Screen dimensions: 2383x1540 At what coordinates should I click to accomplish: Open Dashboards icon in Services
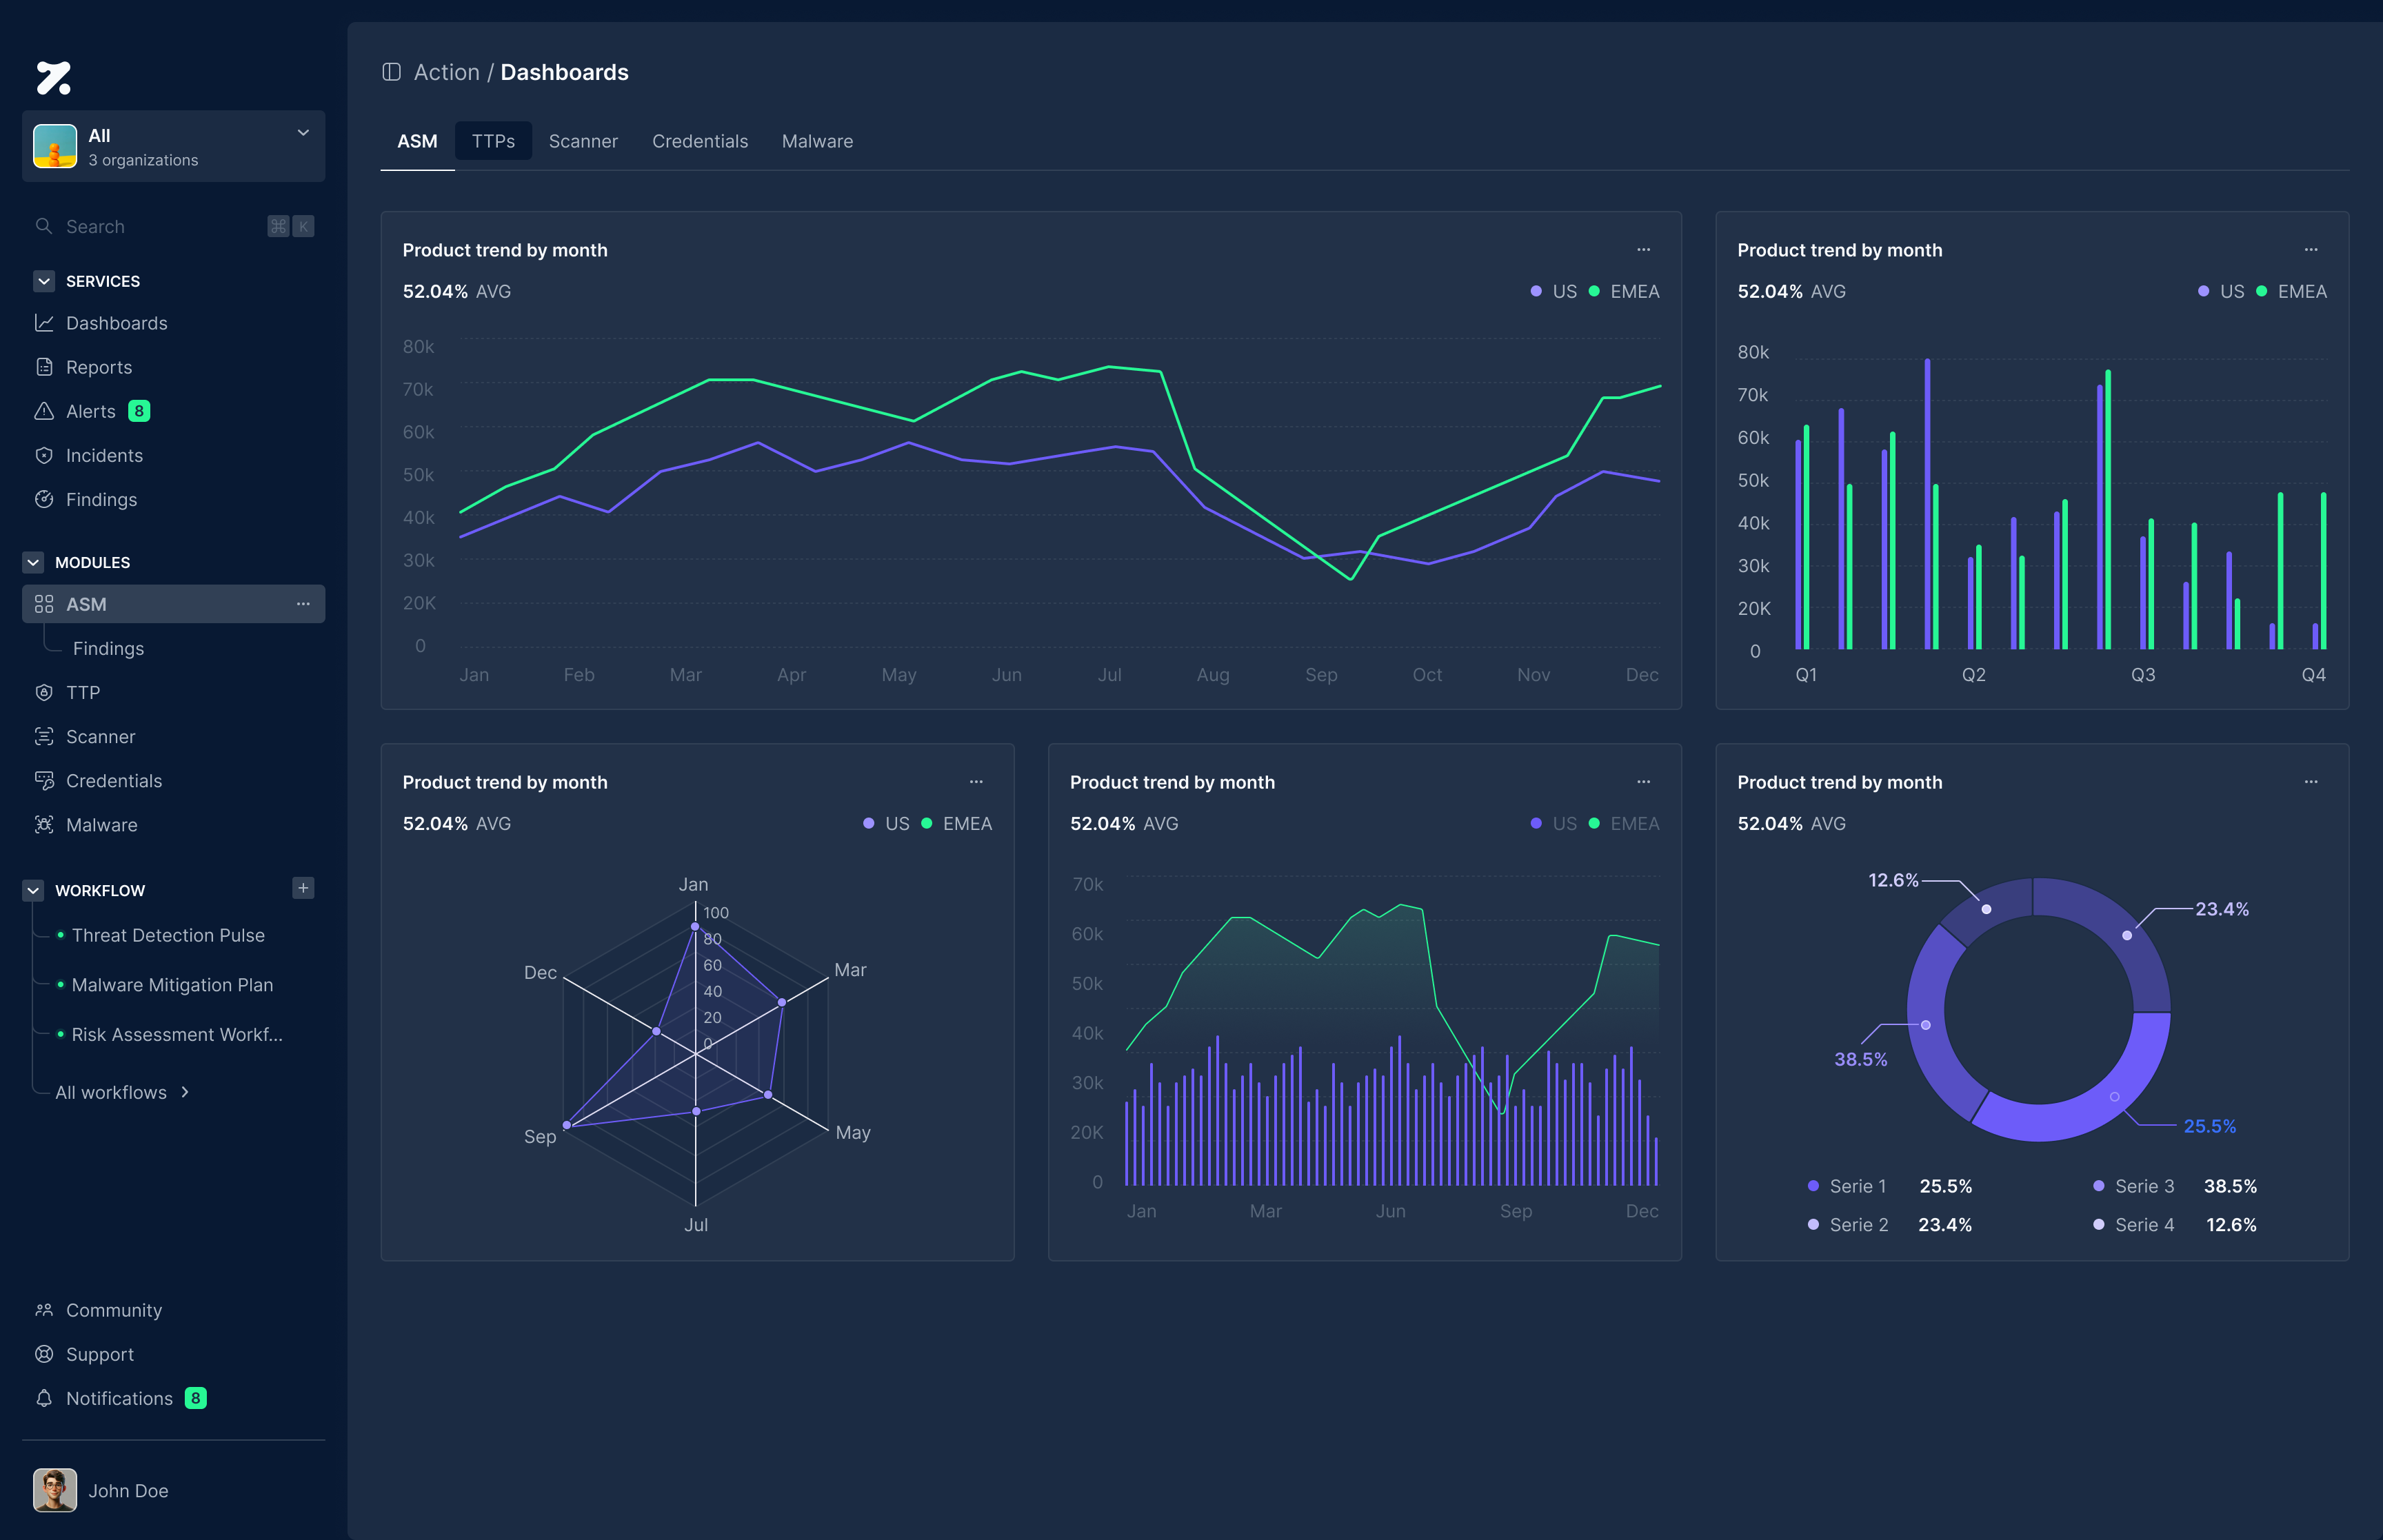(x=44, y=323)
